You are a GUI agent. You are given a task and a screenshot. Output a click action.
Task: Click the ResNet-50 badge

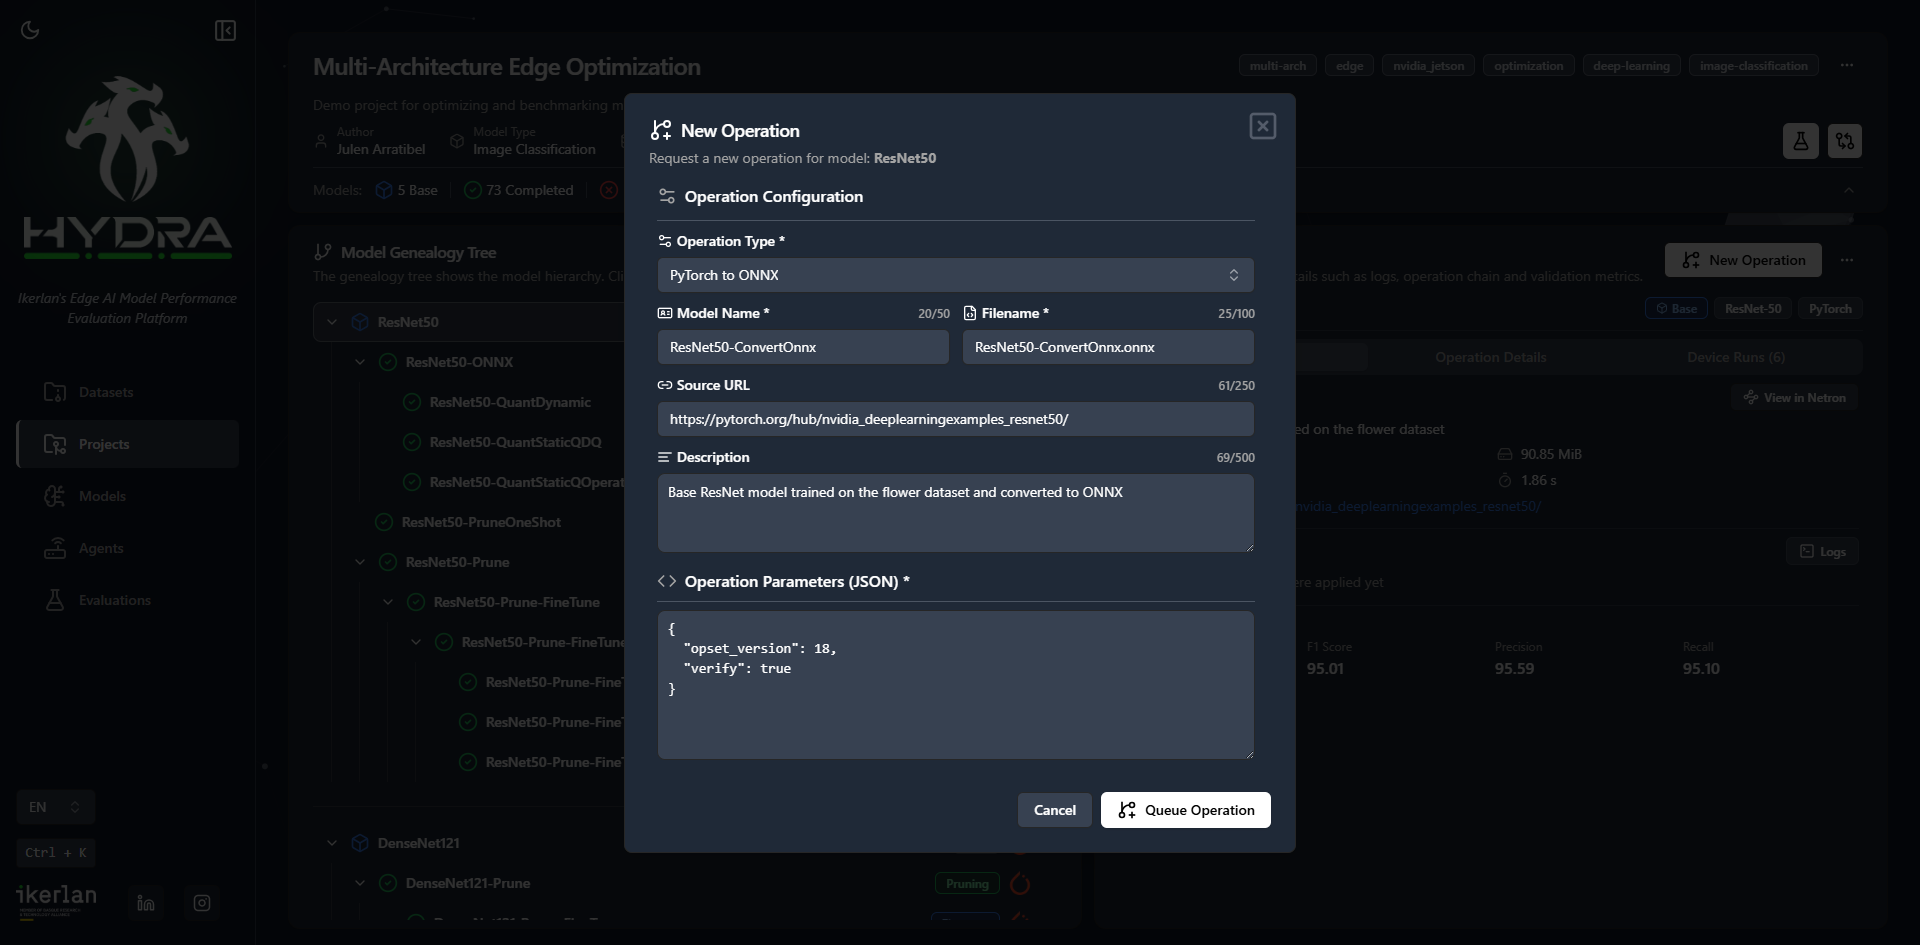[x=1753, y=309]
